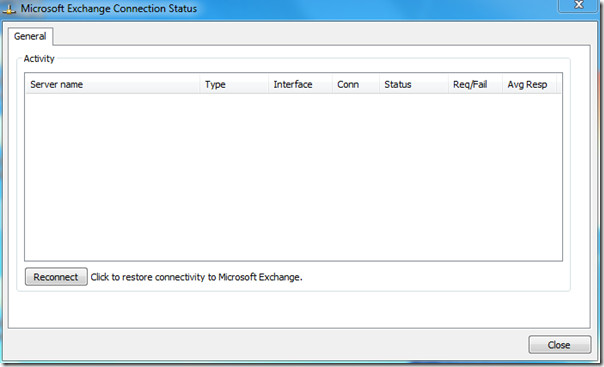Sort by the Status column

coord(414,84)
